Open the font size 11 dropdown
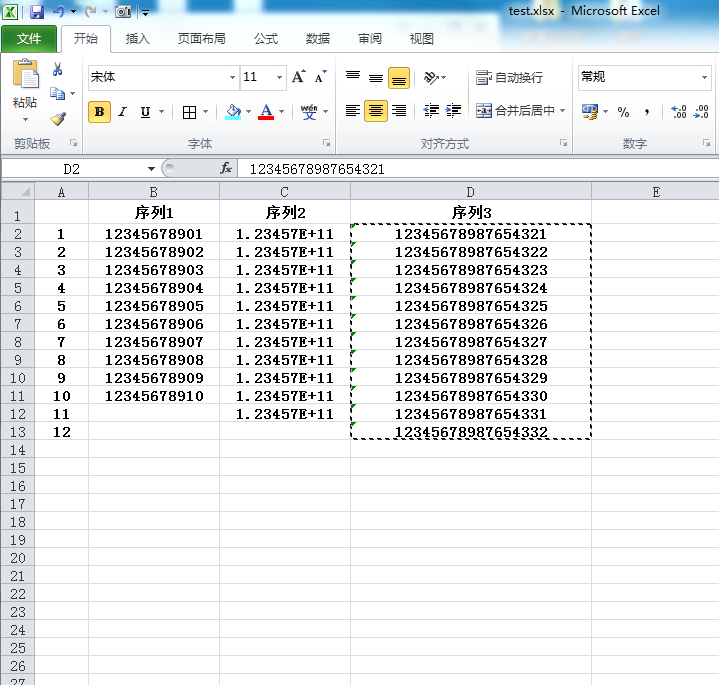The image size is (719, 685). [279, 77]
